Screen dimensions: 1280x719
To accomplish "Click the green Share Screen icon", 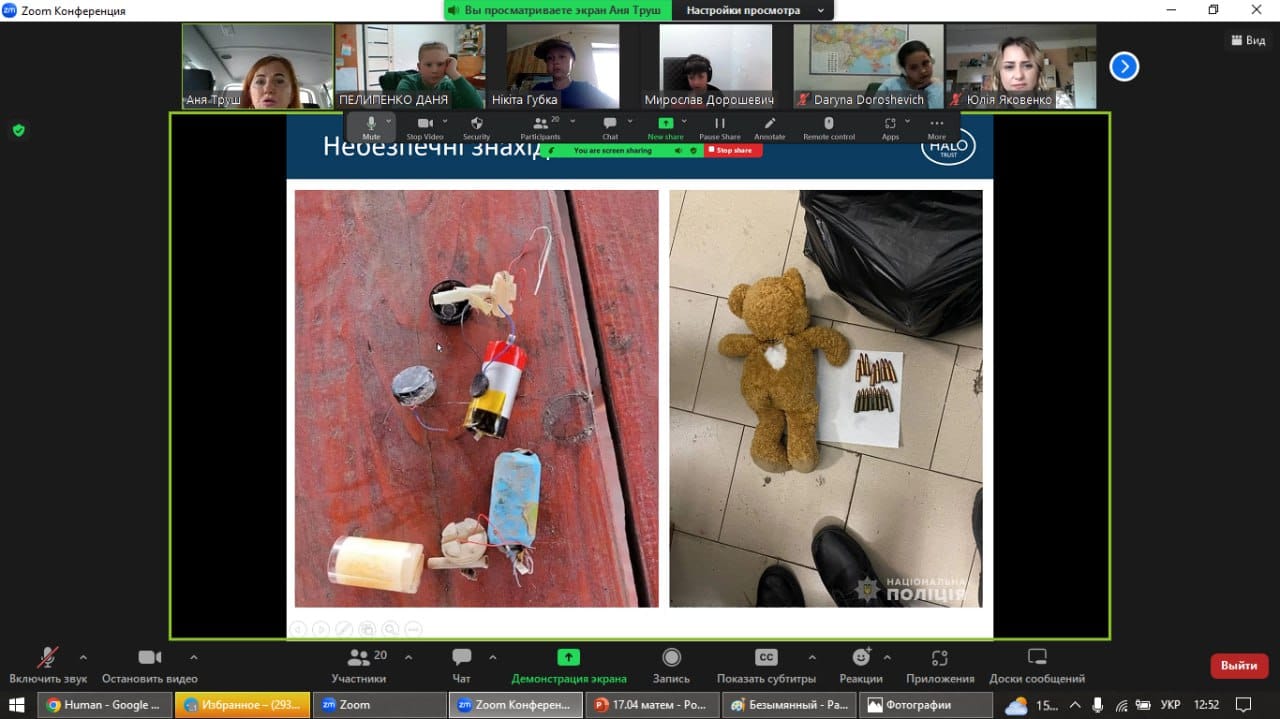I will (x=568, y=658).
